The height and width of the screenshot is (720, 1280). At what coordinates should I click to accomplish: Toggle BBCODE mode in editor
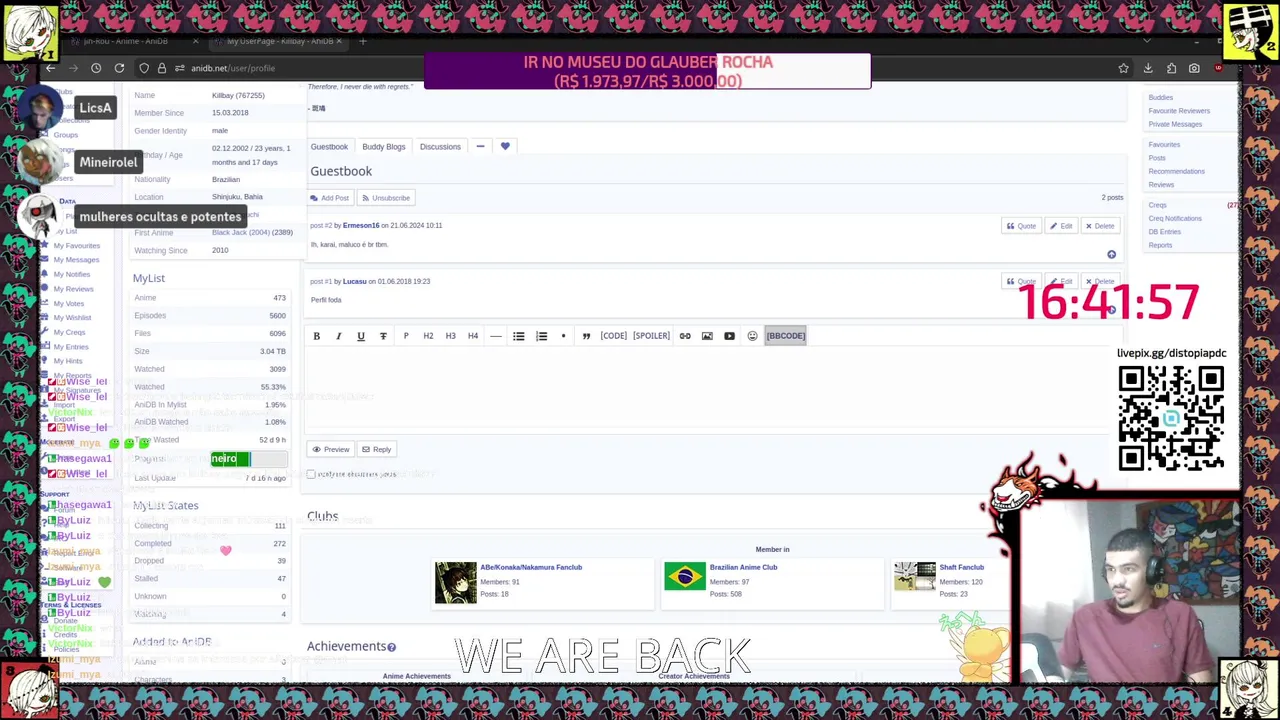[785, 336]
